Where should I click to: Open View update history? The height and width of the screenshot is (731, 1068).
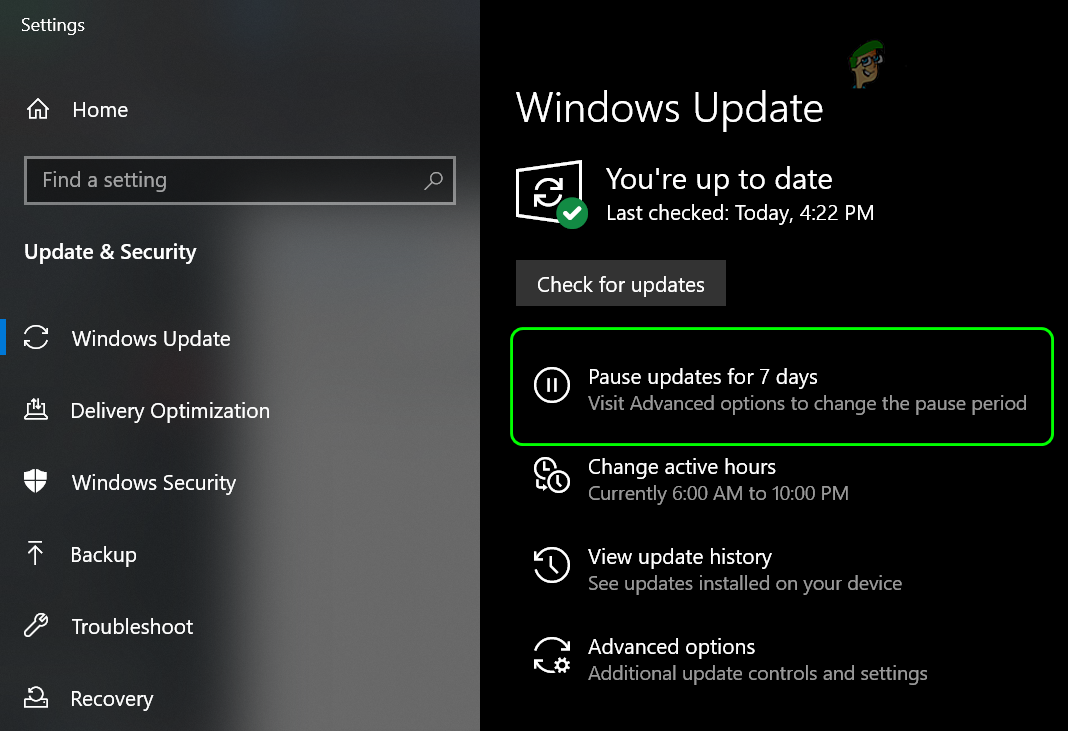[680, 557]
